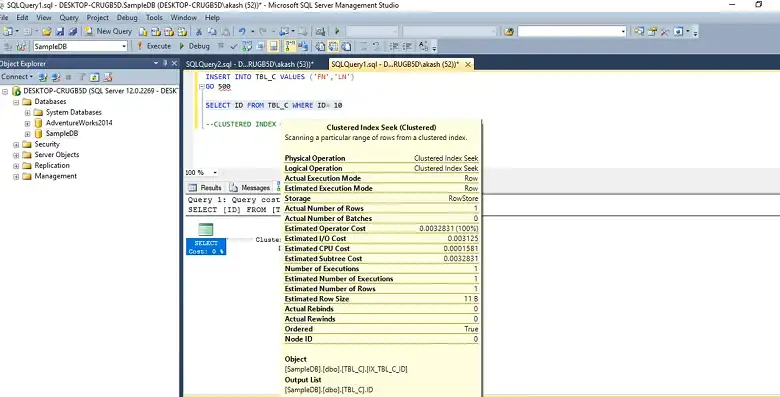Collapse the Databases folder
780x397 pixels.
(x=16, y=102)
